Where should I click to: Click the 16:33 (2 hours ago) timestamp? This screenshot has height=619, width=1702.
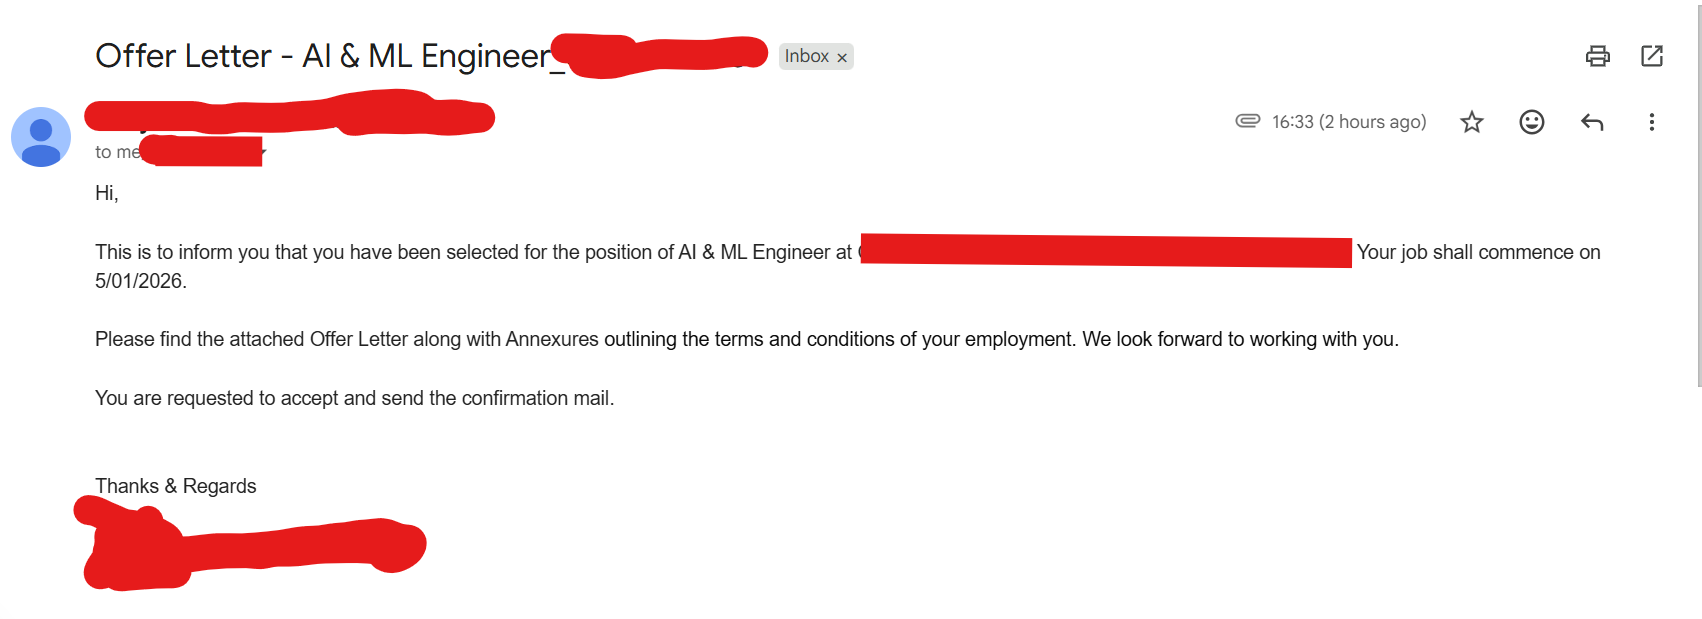point(1348,122)
